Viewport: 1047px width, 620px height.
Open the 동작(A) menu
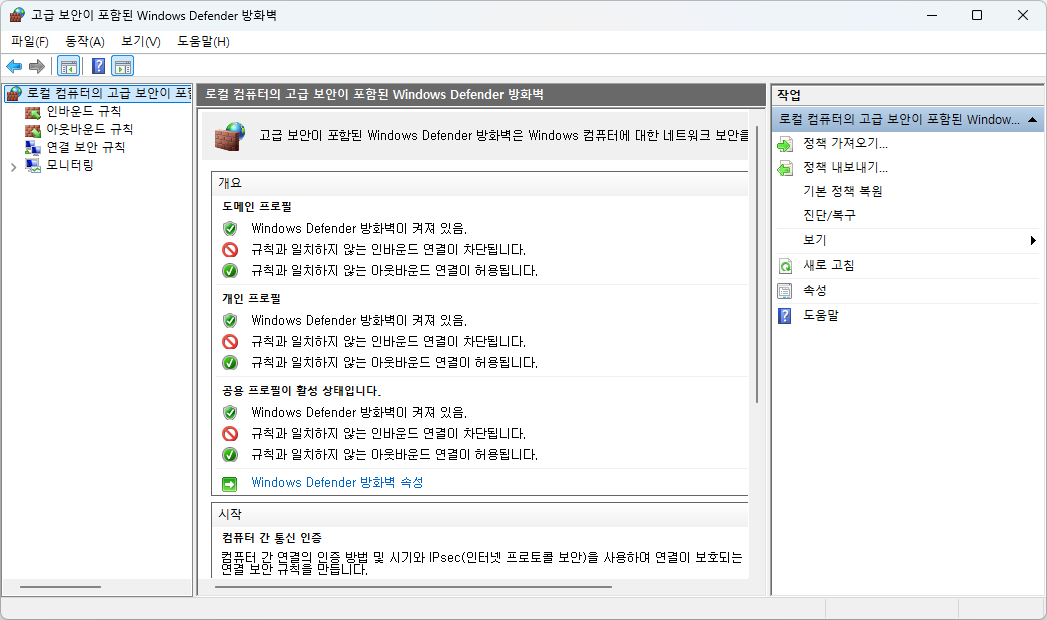85,41
